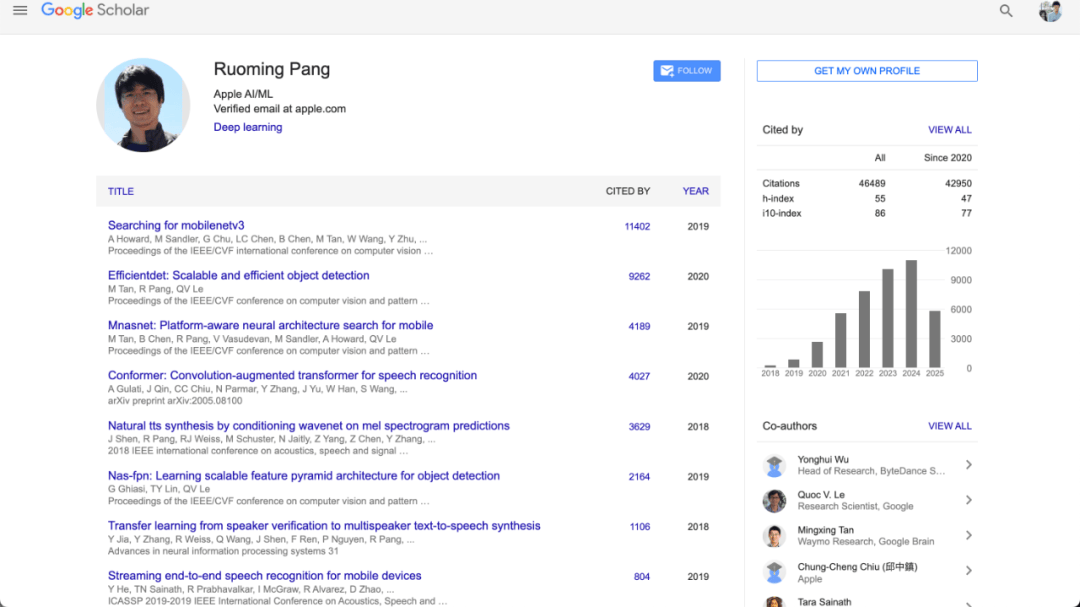The width and height of the screenshot is (1080, 607).
Task: Open Mingxing Tan's co-author avatar
Action: click(775, 536)
